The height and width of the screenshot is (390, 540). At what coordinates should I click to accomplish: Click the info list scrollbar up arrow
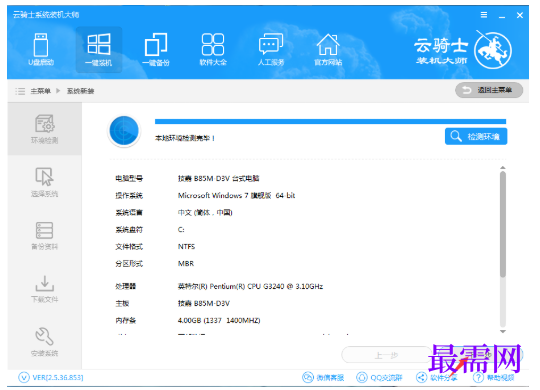click(x=503, y=168)
